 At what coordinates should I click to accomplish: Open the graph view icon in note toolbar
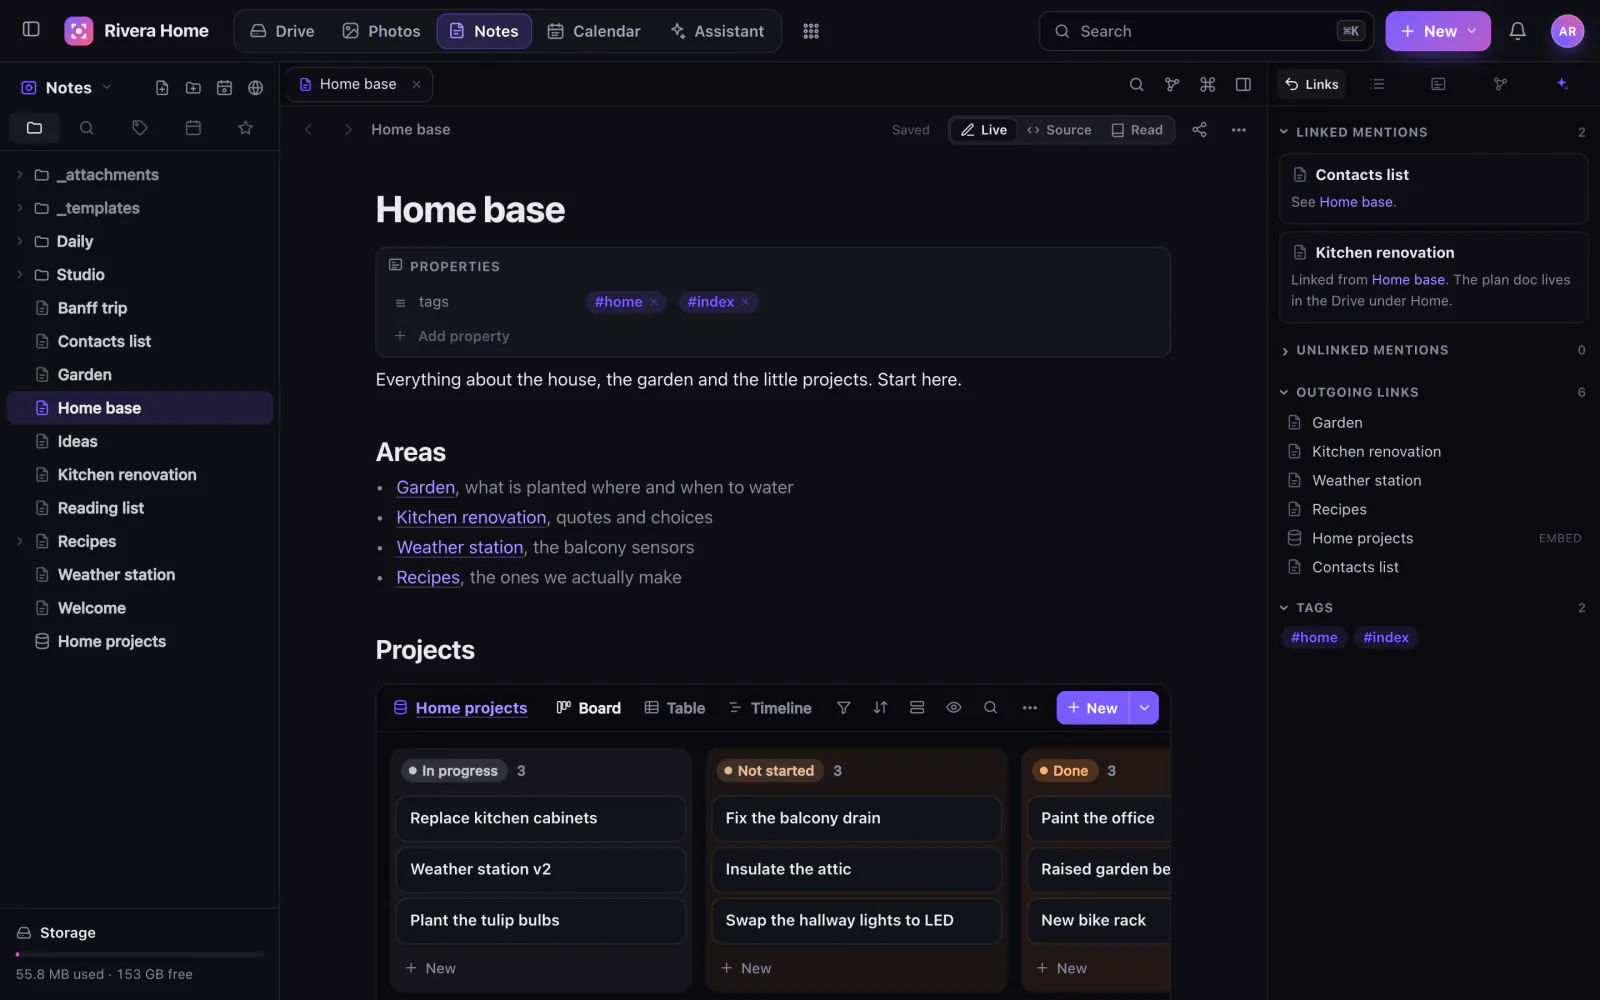1172,84
